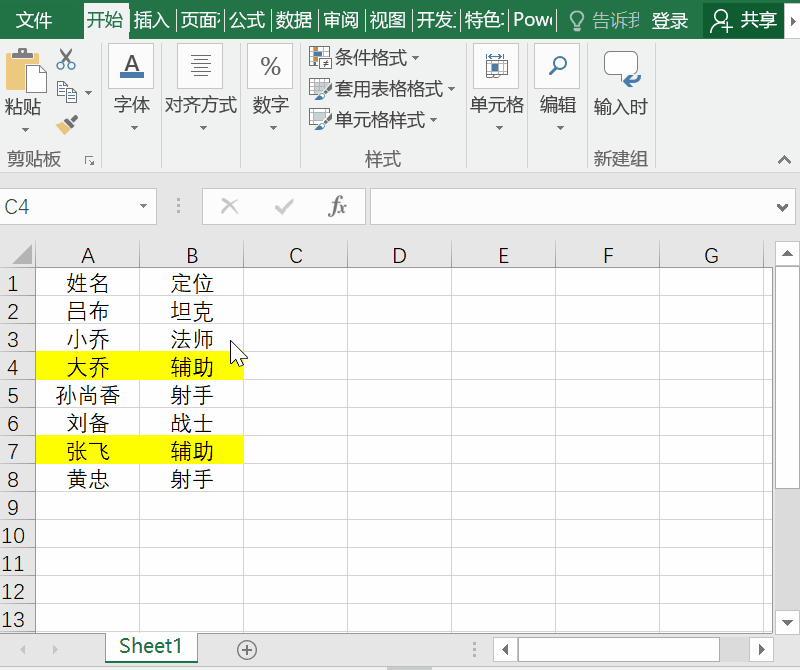Click horizontal scrollbar right arrow
800x670 pixels.
[x=761, y=649]
